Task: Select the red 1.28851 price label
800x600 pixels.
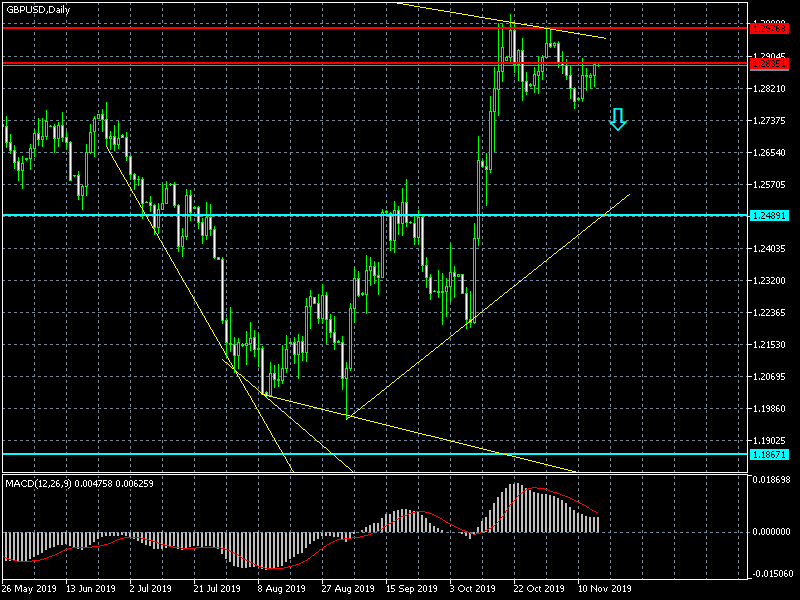Action: pos(769,64)
